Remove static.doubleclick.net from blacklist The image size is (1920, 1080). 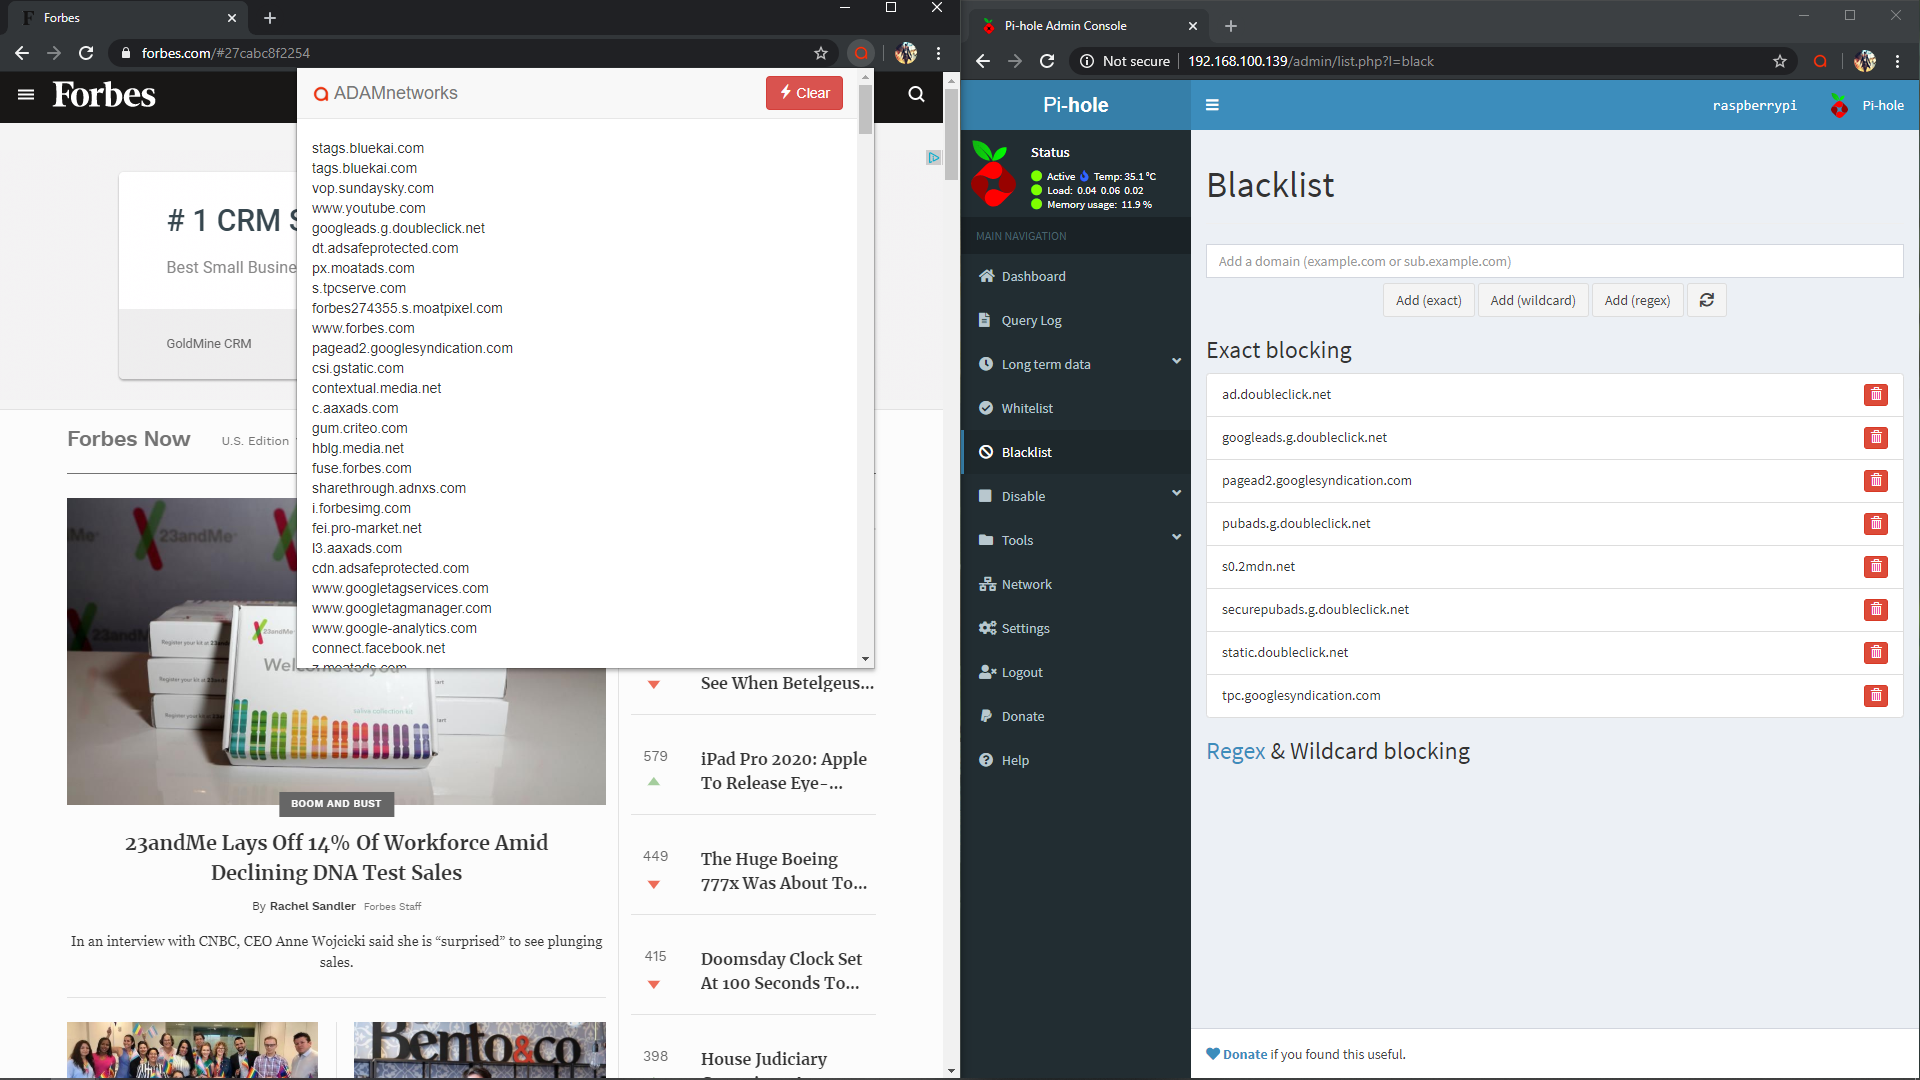1875,653
